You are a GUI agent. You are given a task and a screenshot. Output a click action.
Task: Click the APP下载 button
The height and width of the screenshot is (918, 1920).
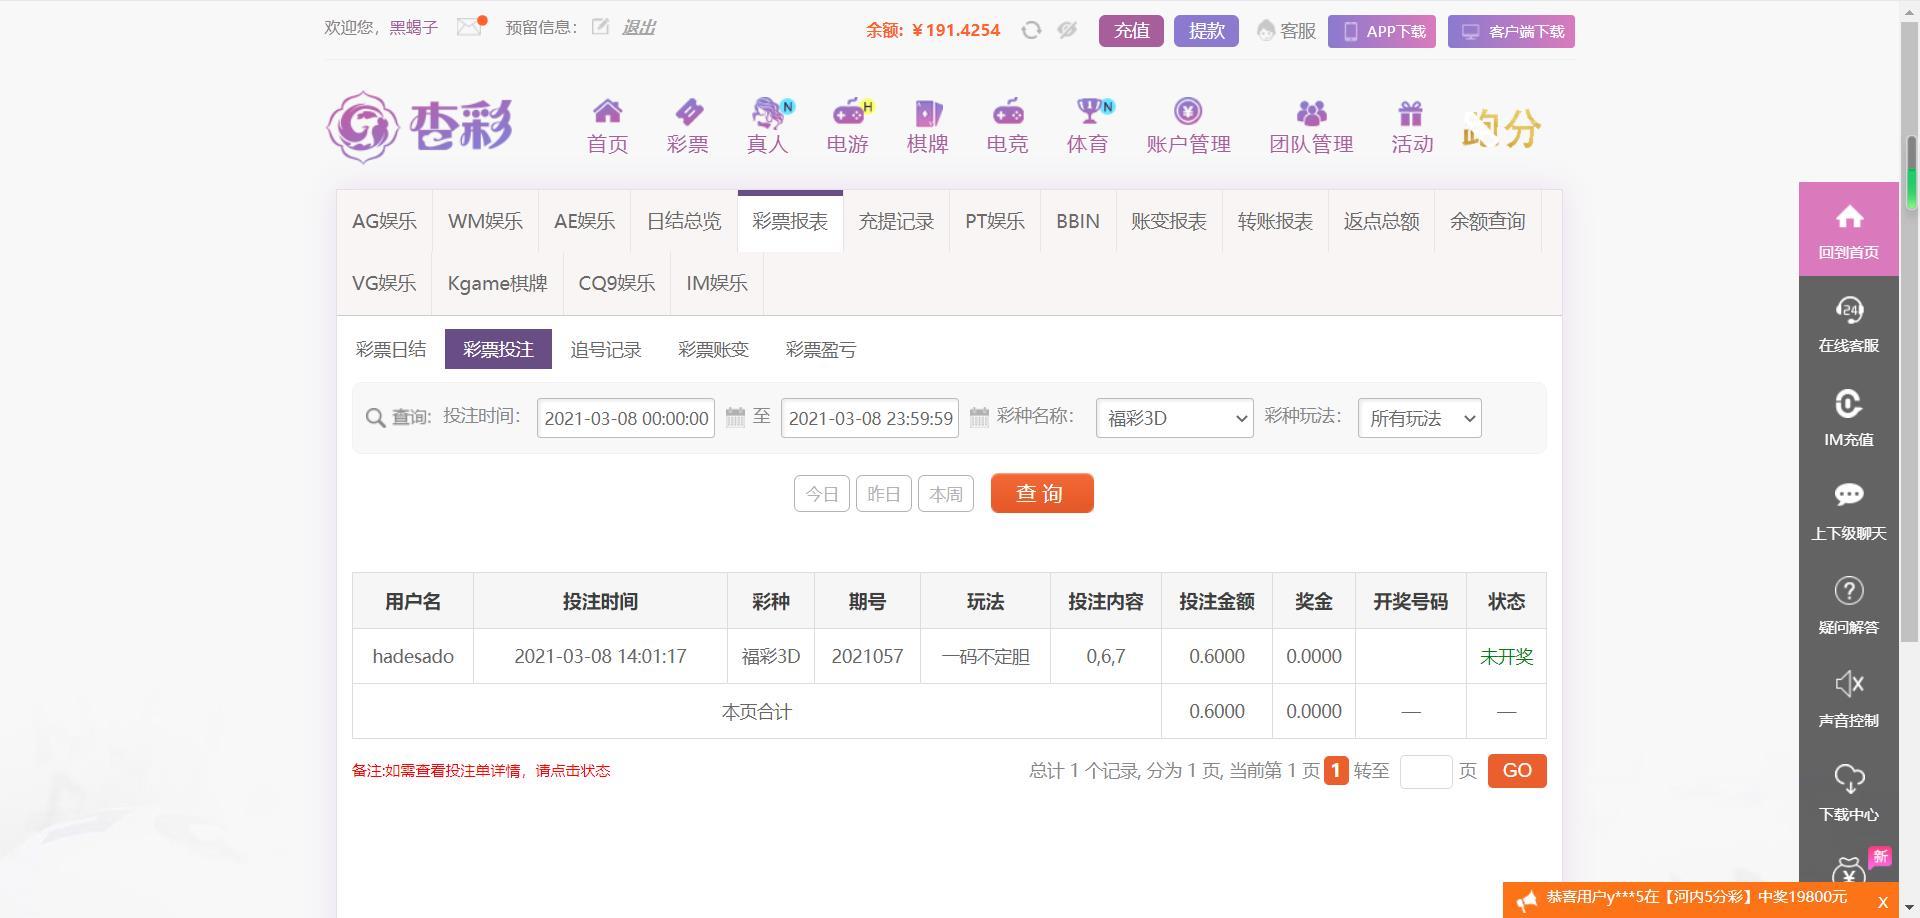coord(1382,31)
